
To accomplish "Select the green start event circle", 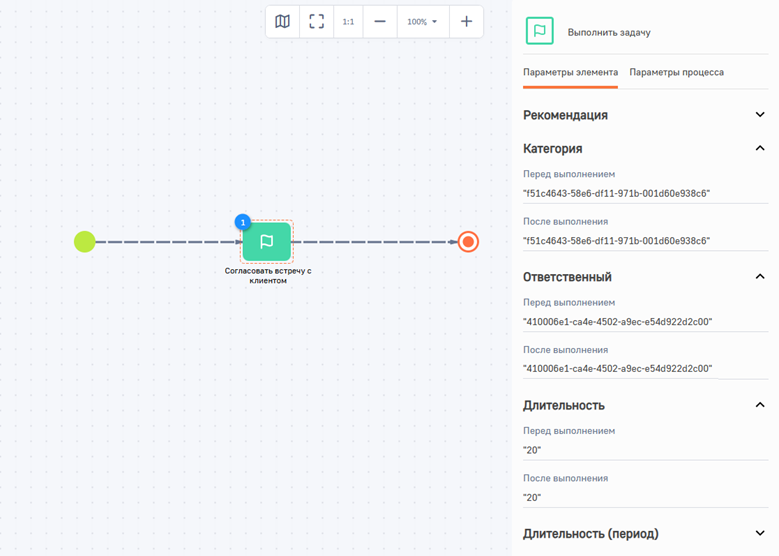I will (x=84, y=241).
